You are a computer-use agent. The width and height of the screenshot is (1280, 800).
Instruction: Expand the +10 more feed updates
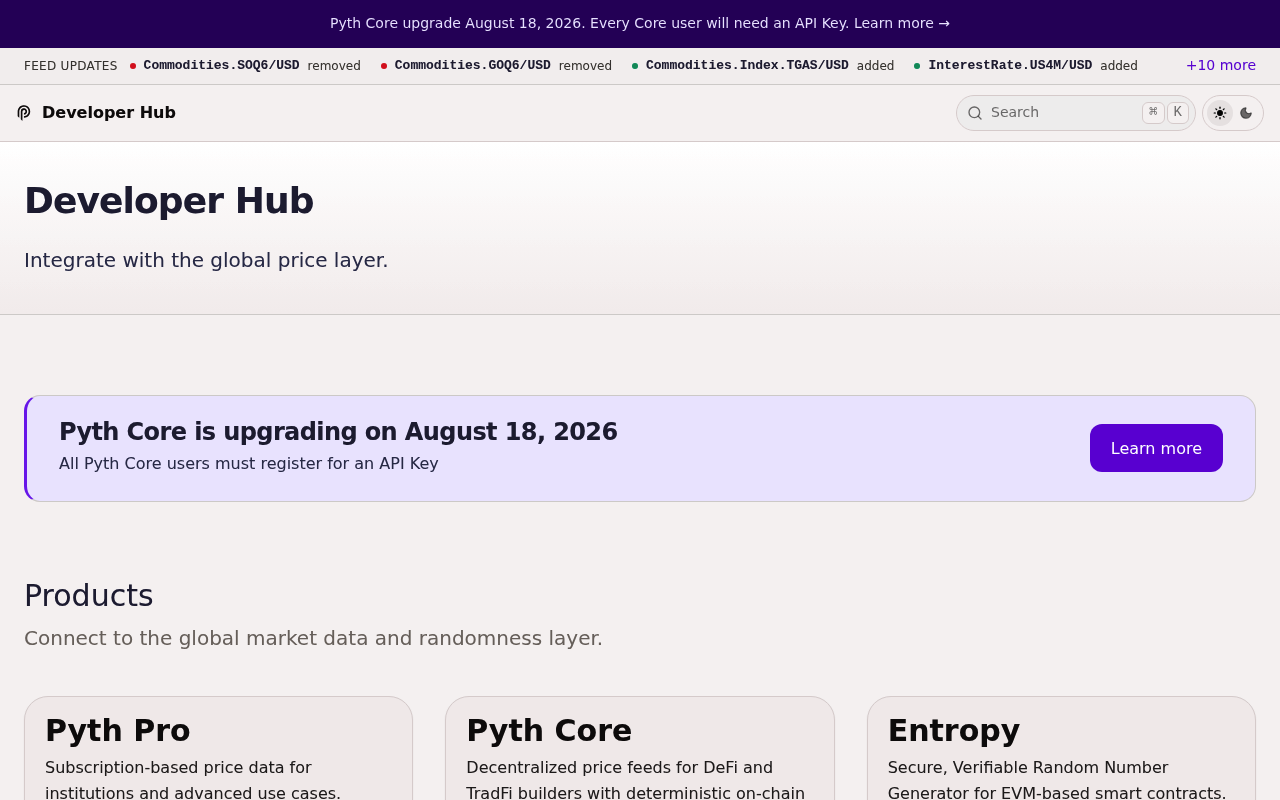click(1221, 65)
